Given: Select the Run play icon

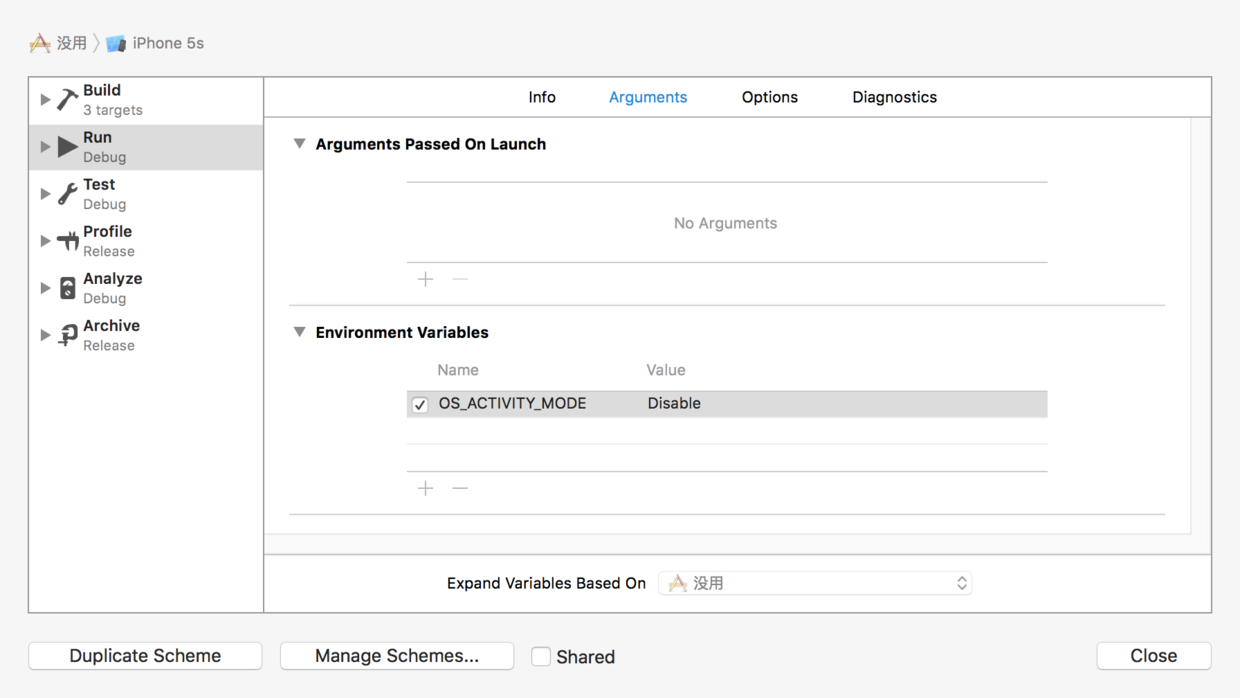Looking at the screenshot, I should click(67, 147).
